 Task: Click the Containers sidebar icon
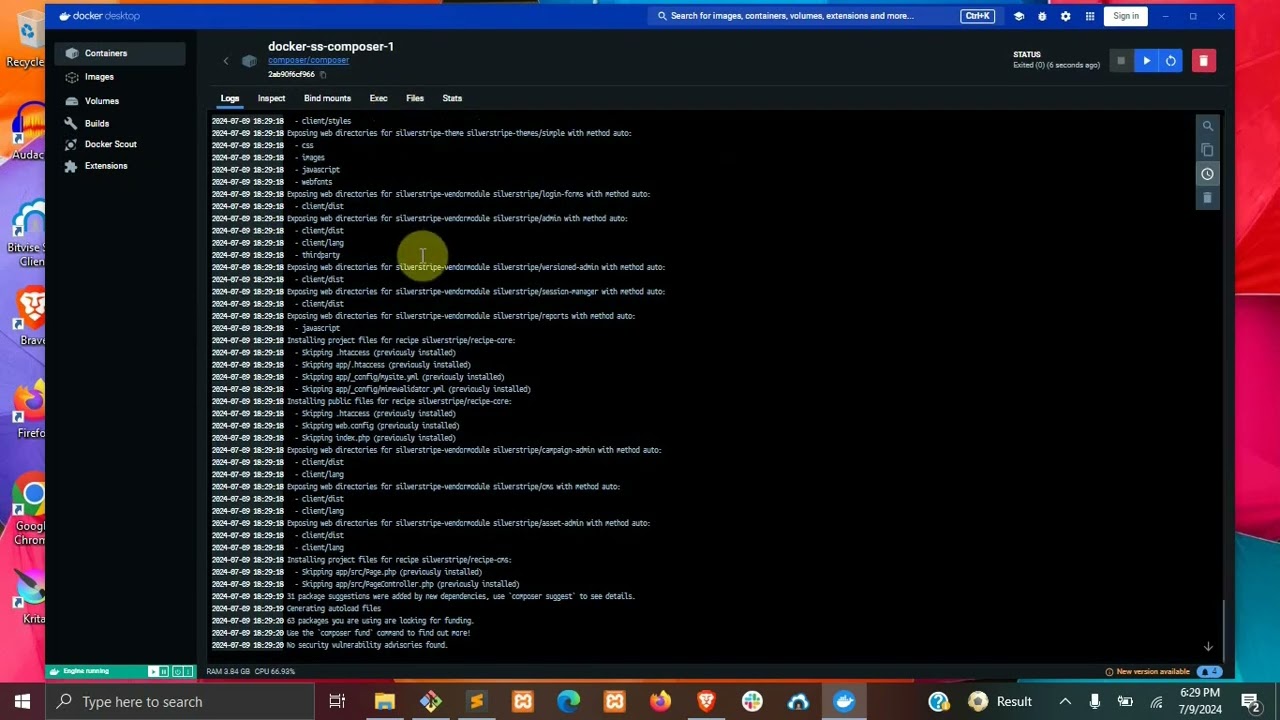click(x=71, y=53)
